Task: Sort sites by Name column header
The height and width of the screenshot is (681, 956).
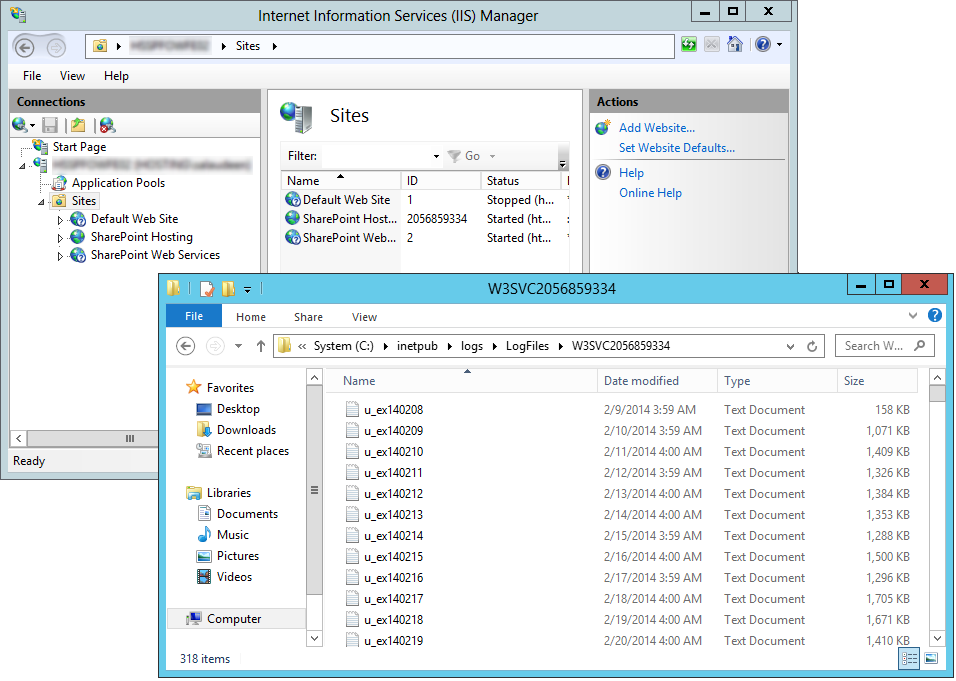Action: [340, 180]
